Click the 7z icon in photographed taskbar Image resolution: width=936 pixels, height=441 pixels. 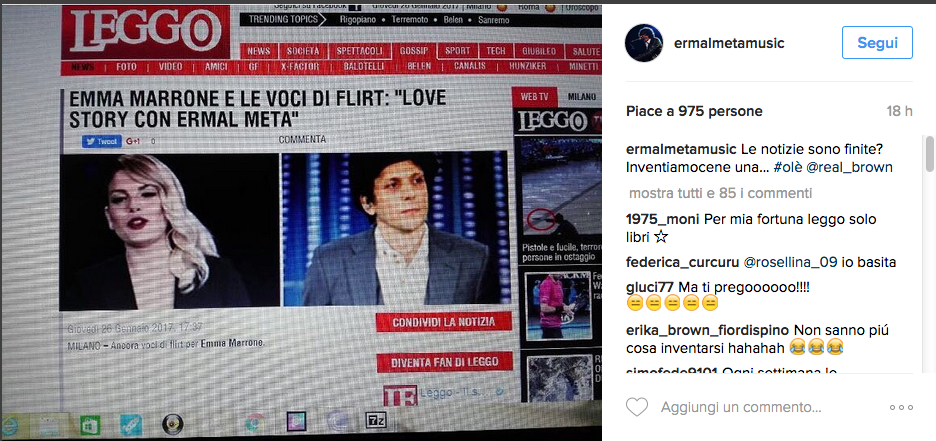(x=376, y=422)
